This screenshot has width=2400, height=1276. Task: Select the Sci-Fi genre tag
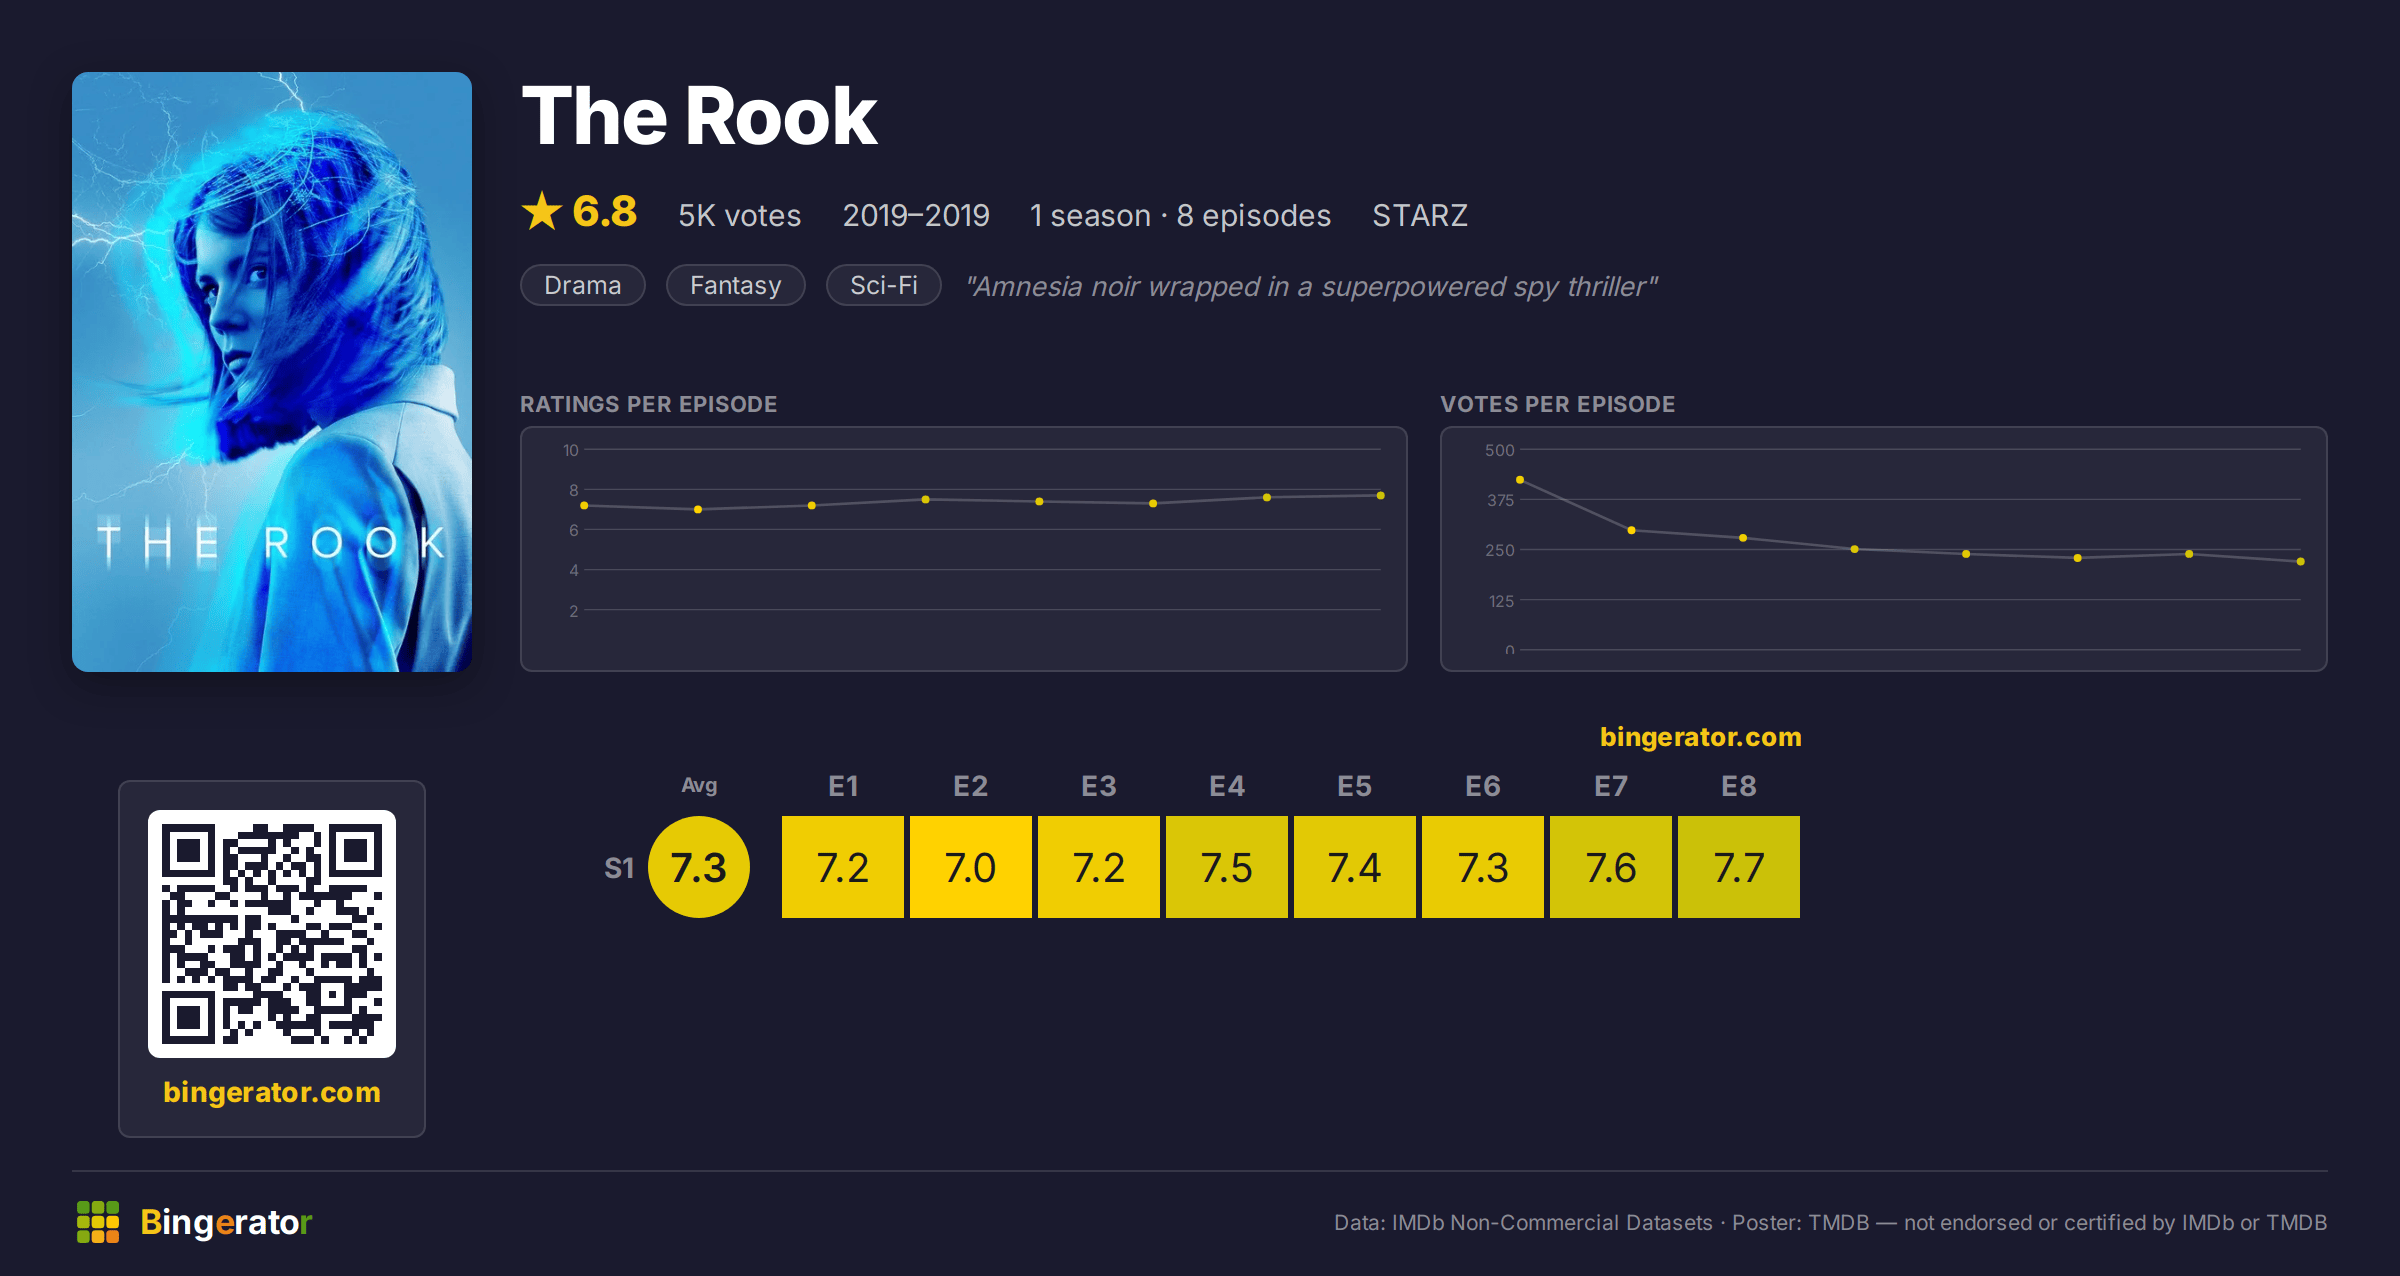click(x=884, y=285)
